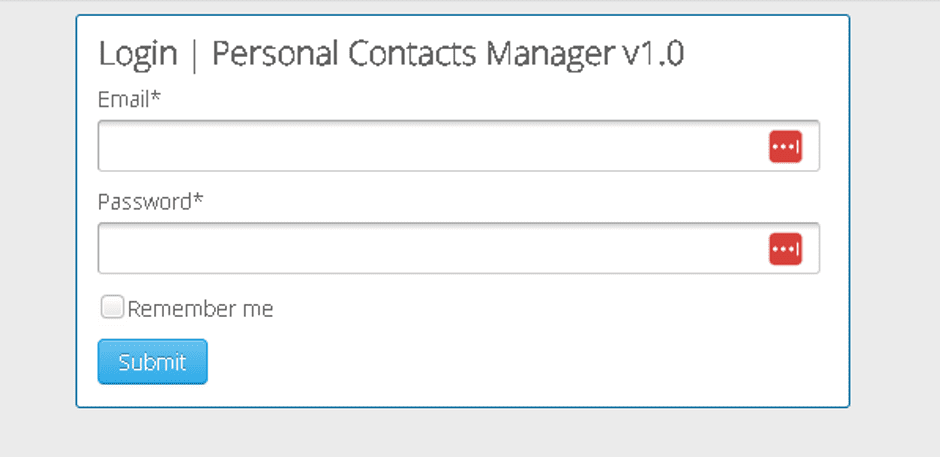Click the red password manager icon in Password field
The width and height of the screenshot is (941, 458).
785,249
